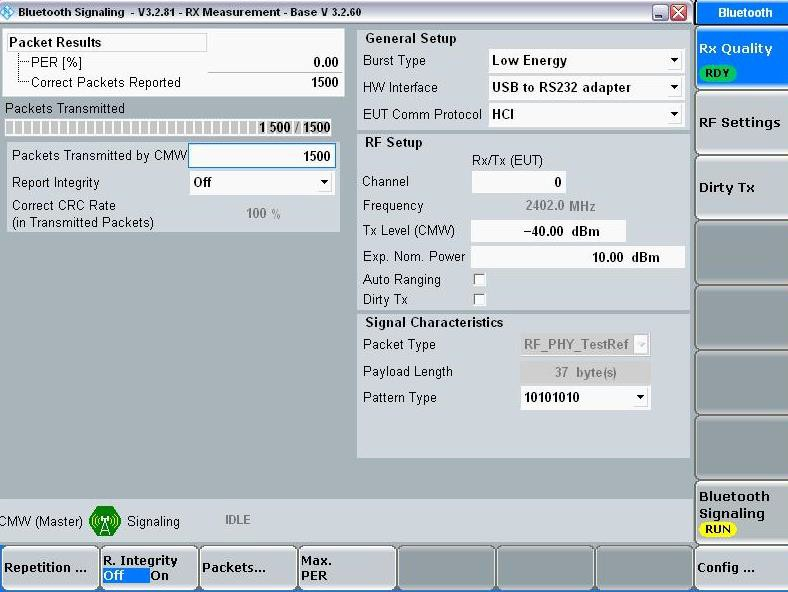Toggle R. Integrity Off/On softkey

(x=148, y=568)
